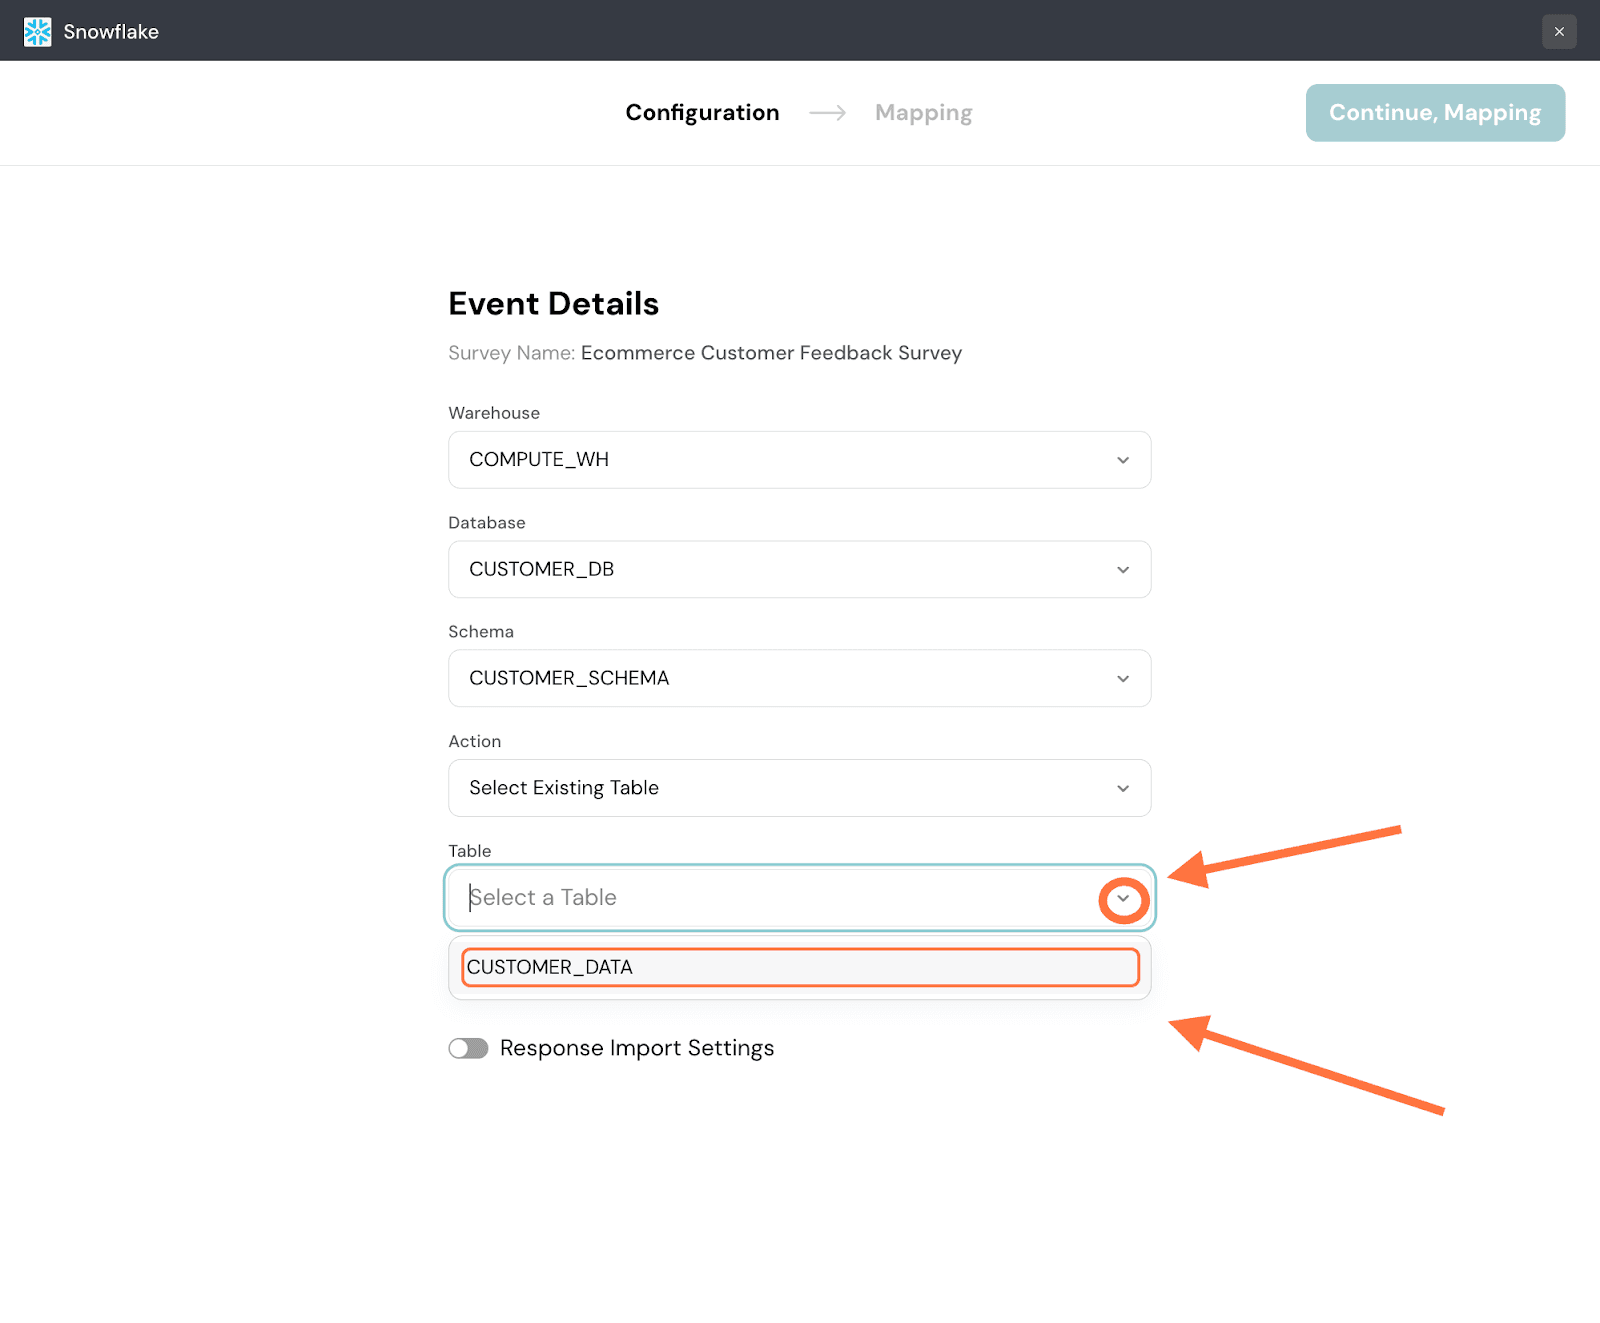Viewport: 1600px width, 1323px height.
Task: Click the Snowflake logo icon
Action: [x=37, y=32]
